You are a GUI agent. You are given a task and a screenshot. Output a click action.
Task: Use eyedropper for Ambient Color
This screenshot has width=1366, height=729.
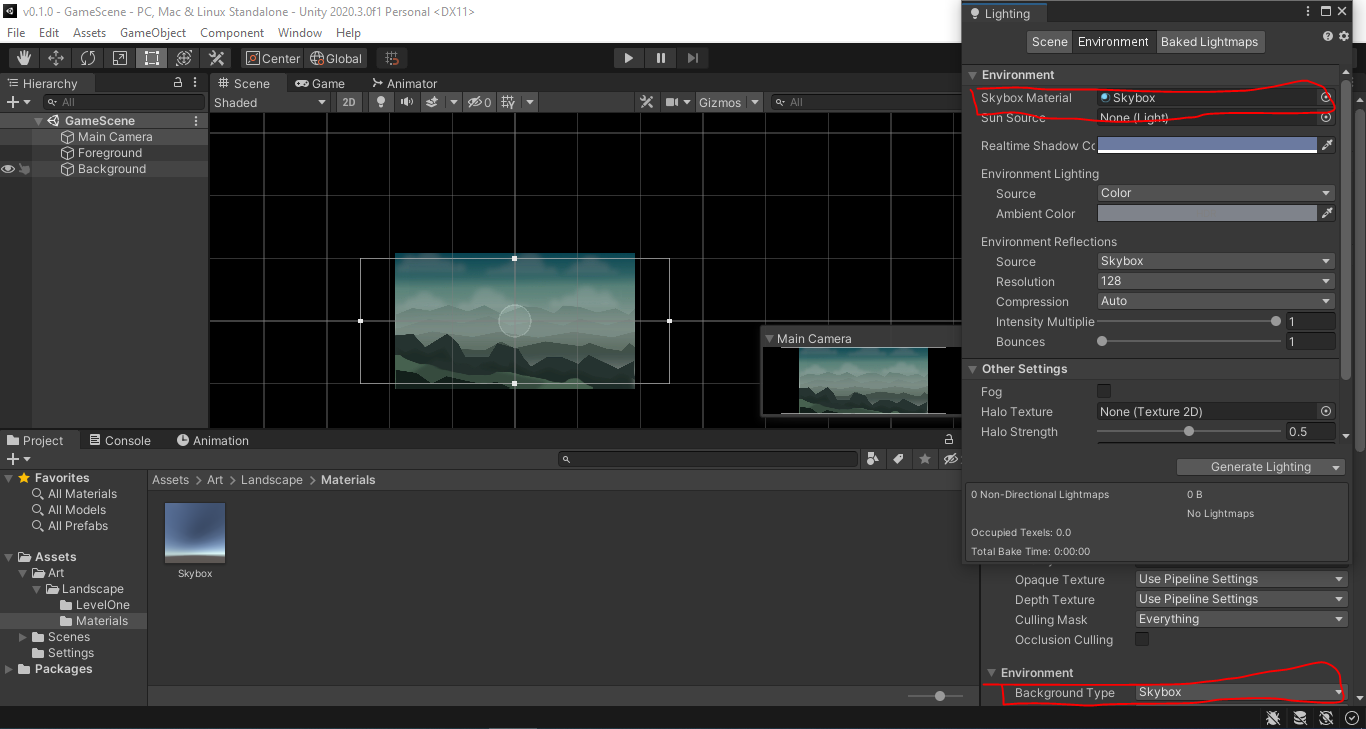tap(1327, 213)
